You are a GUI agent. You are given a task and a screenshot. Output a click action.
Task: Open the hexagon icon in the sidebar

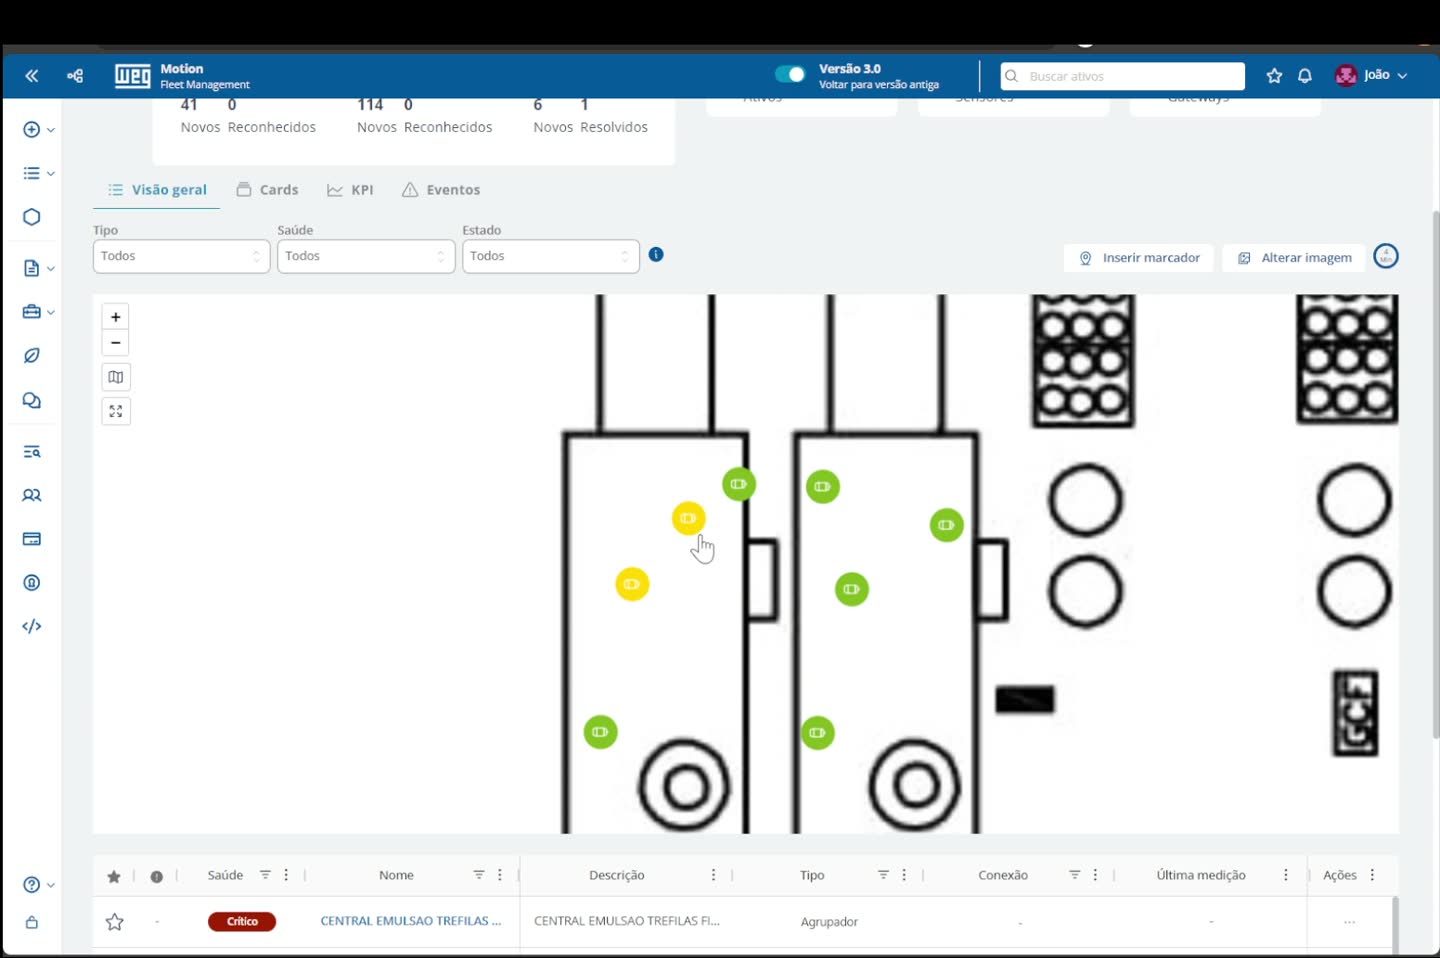[x=32, y=217]
